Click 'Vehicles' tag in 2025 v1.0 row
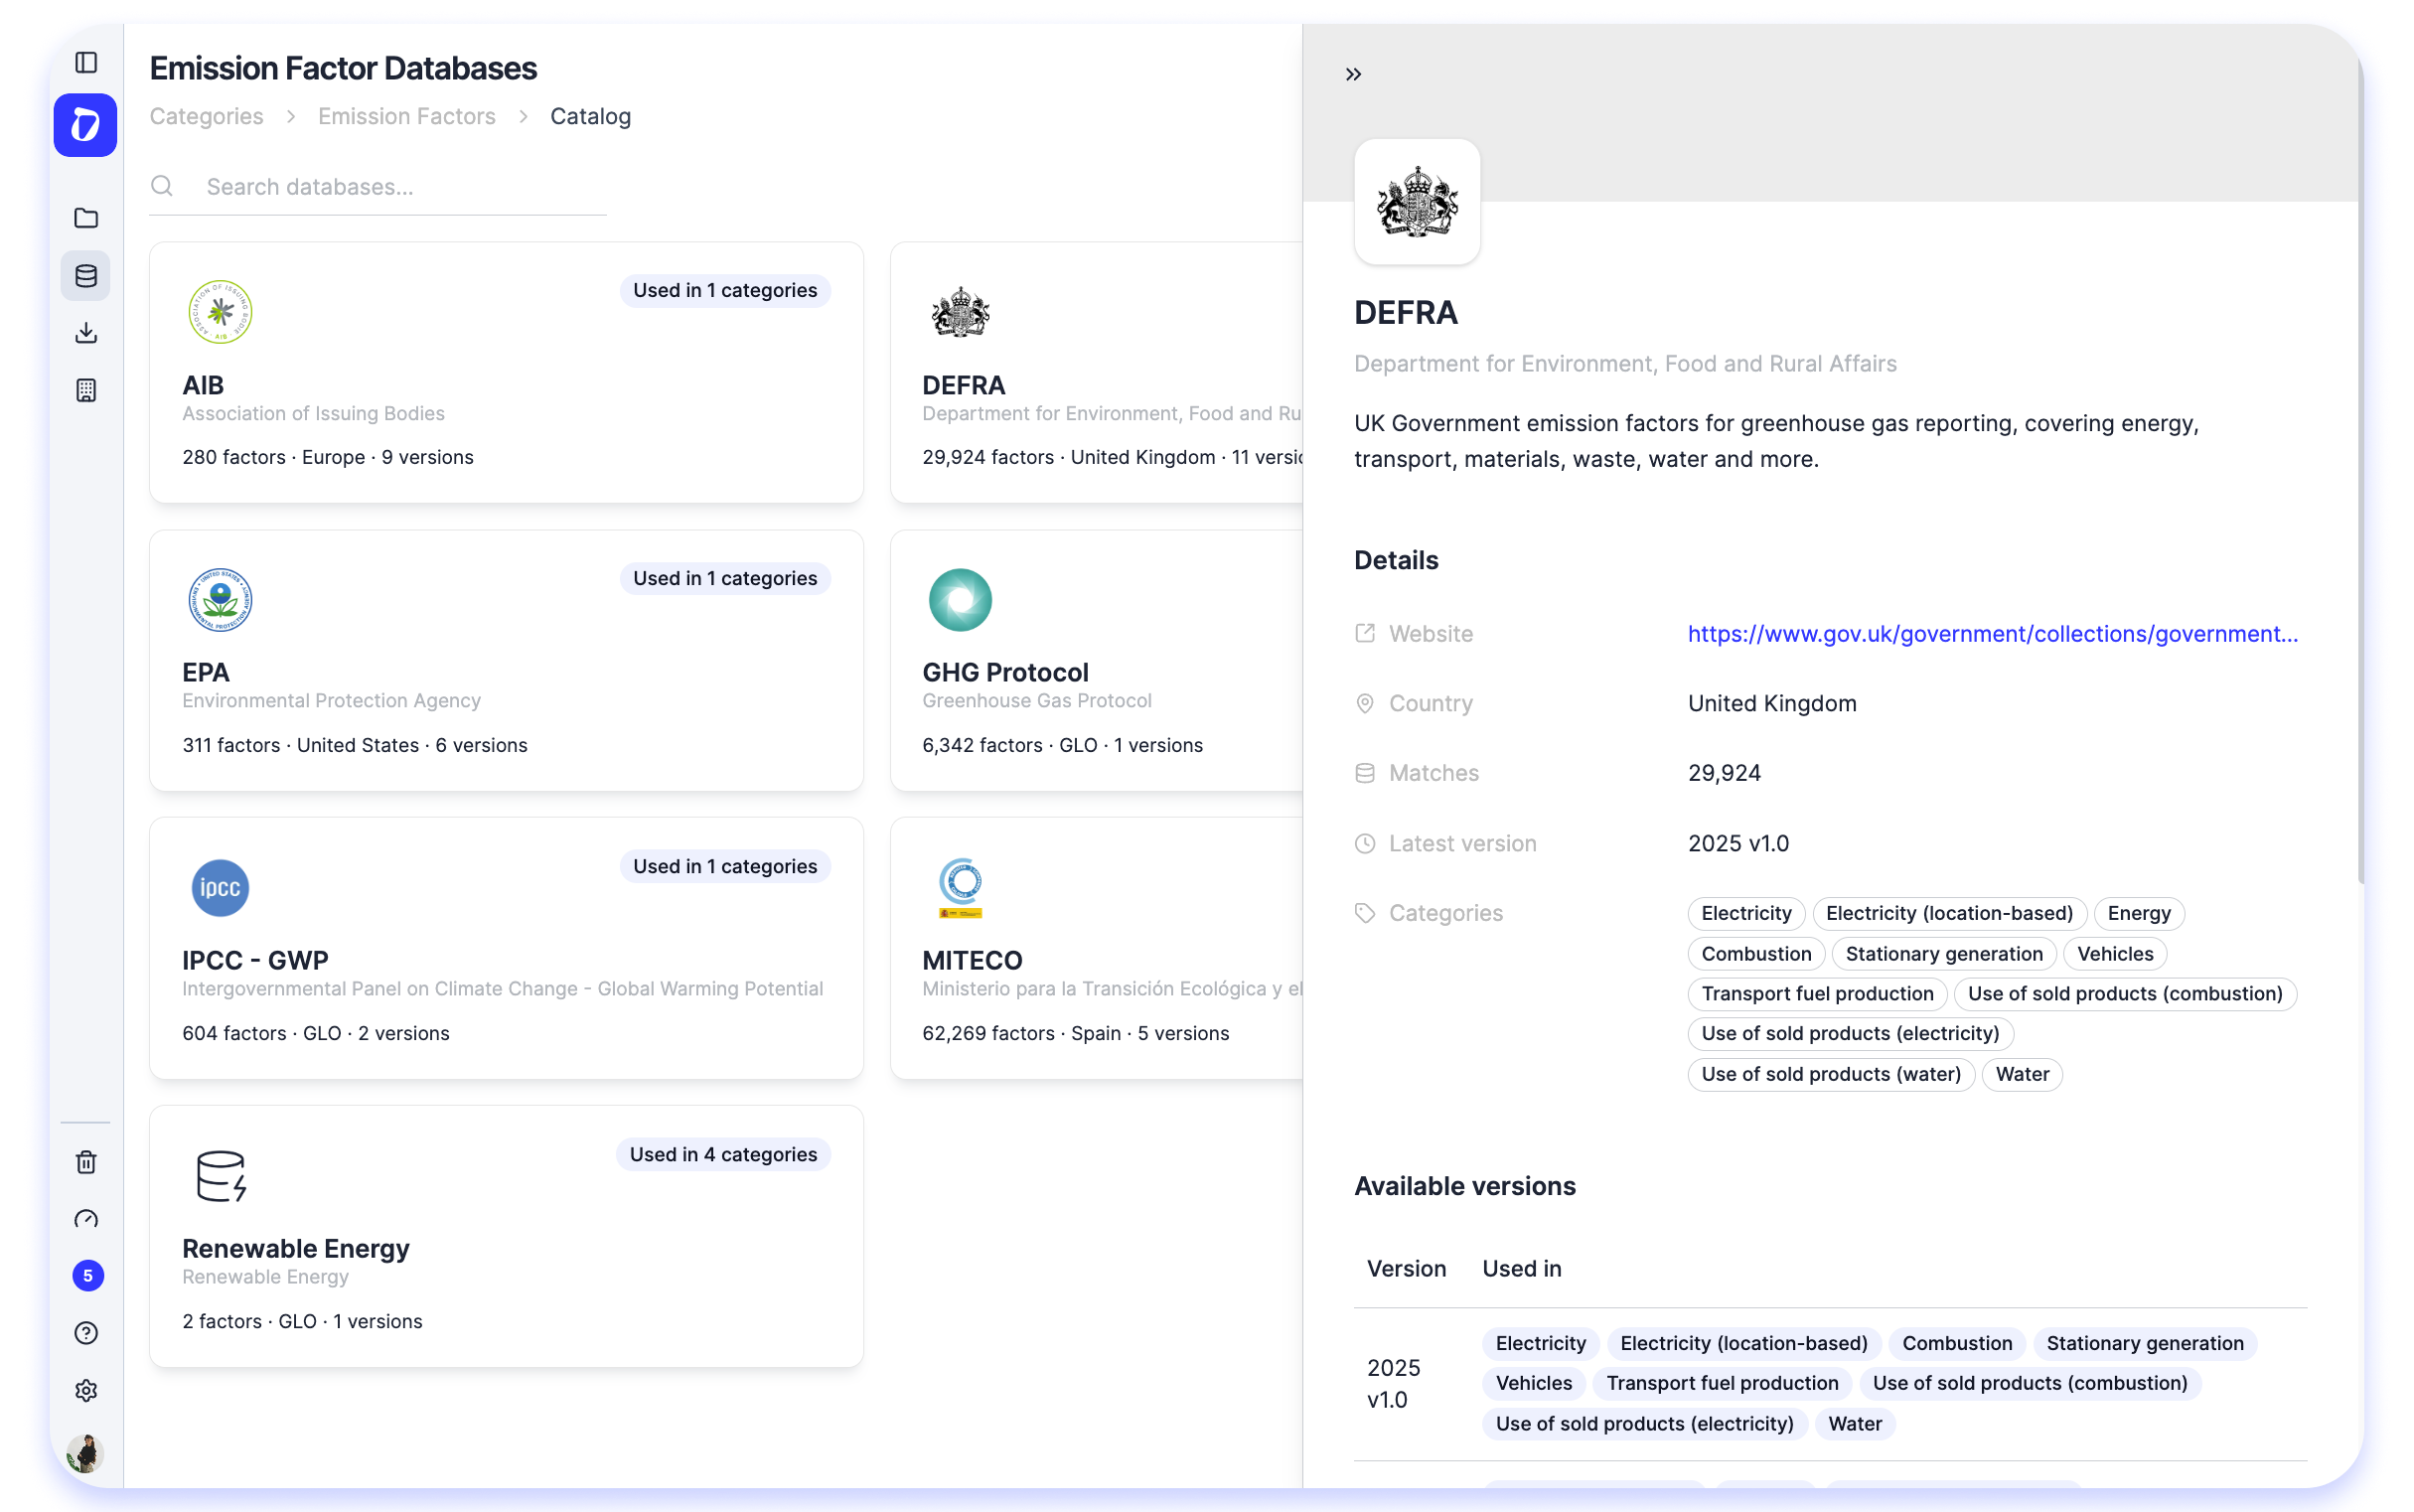The height and width of the screenshot is (1512, 2414). (1534, 1383)
